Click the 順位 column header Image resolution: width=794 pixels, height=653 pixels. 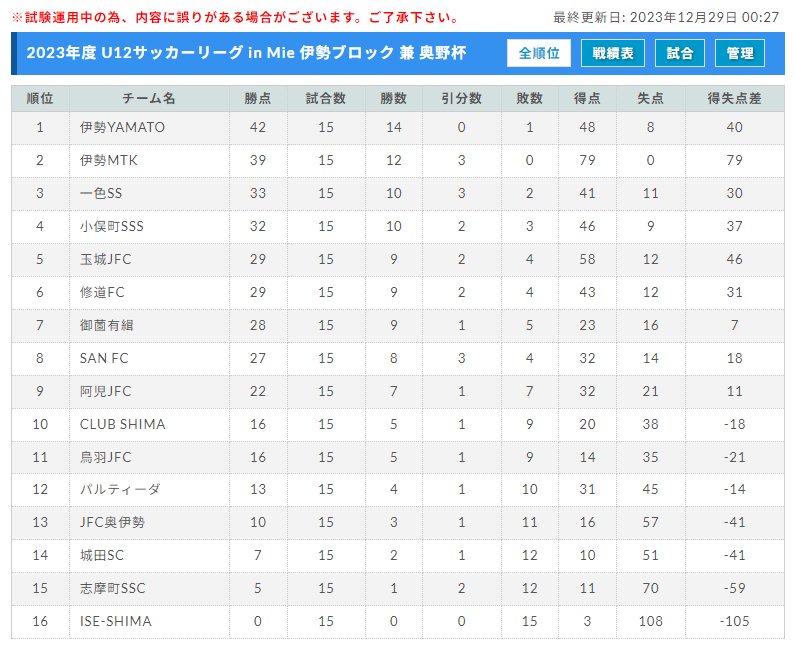tap(40, 98)
